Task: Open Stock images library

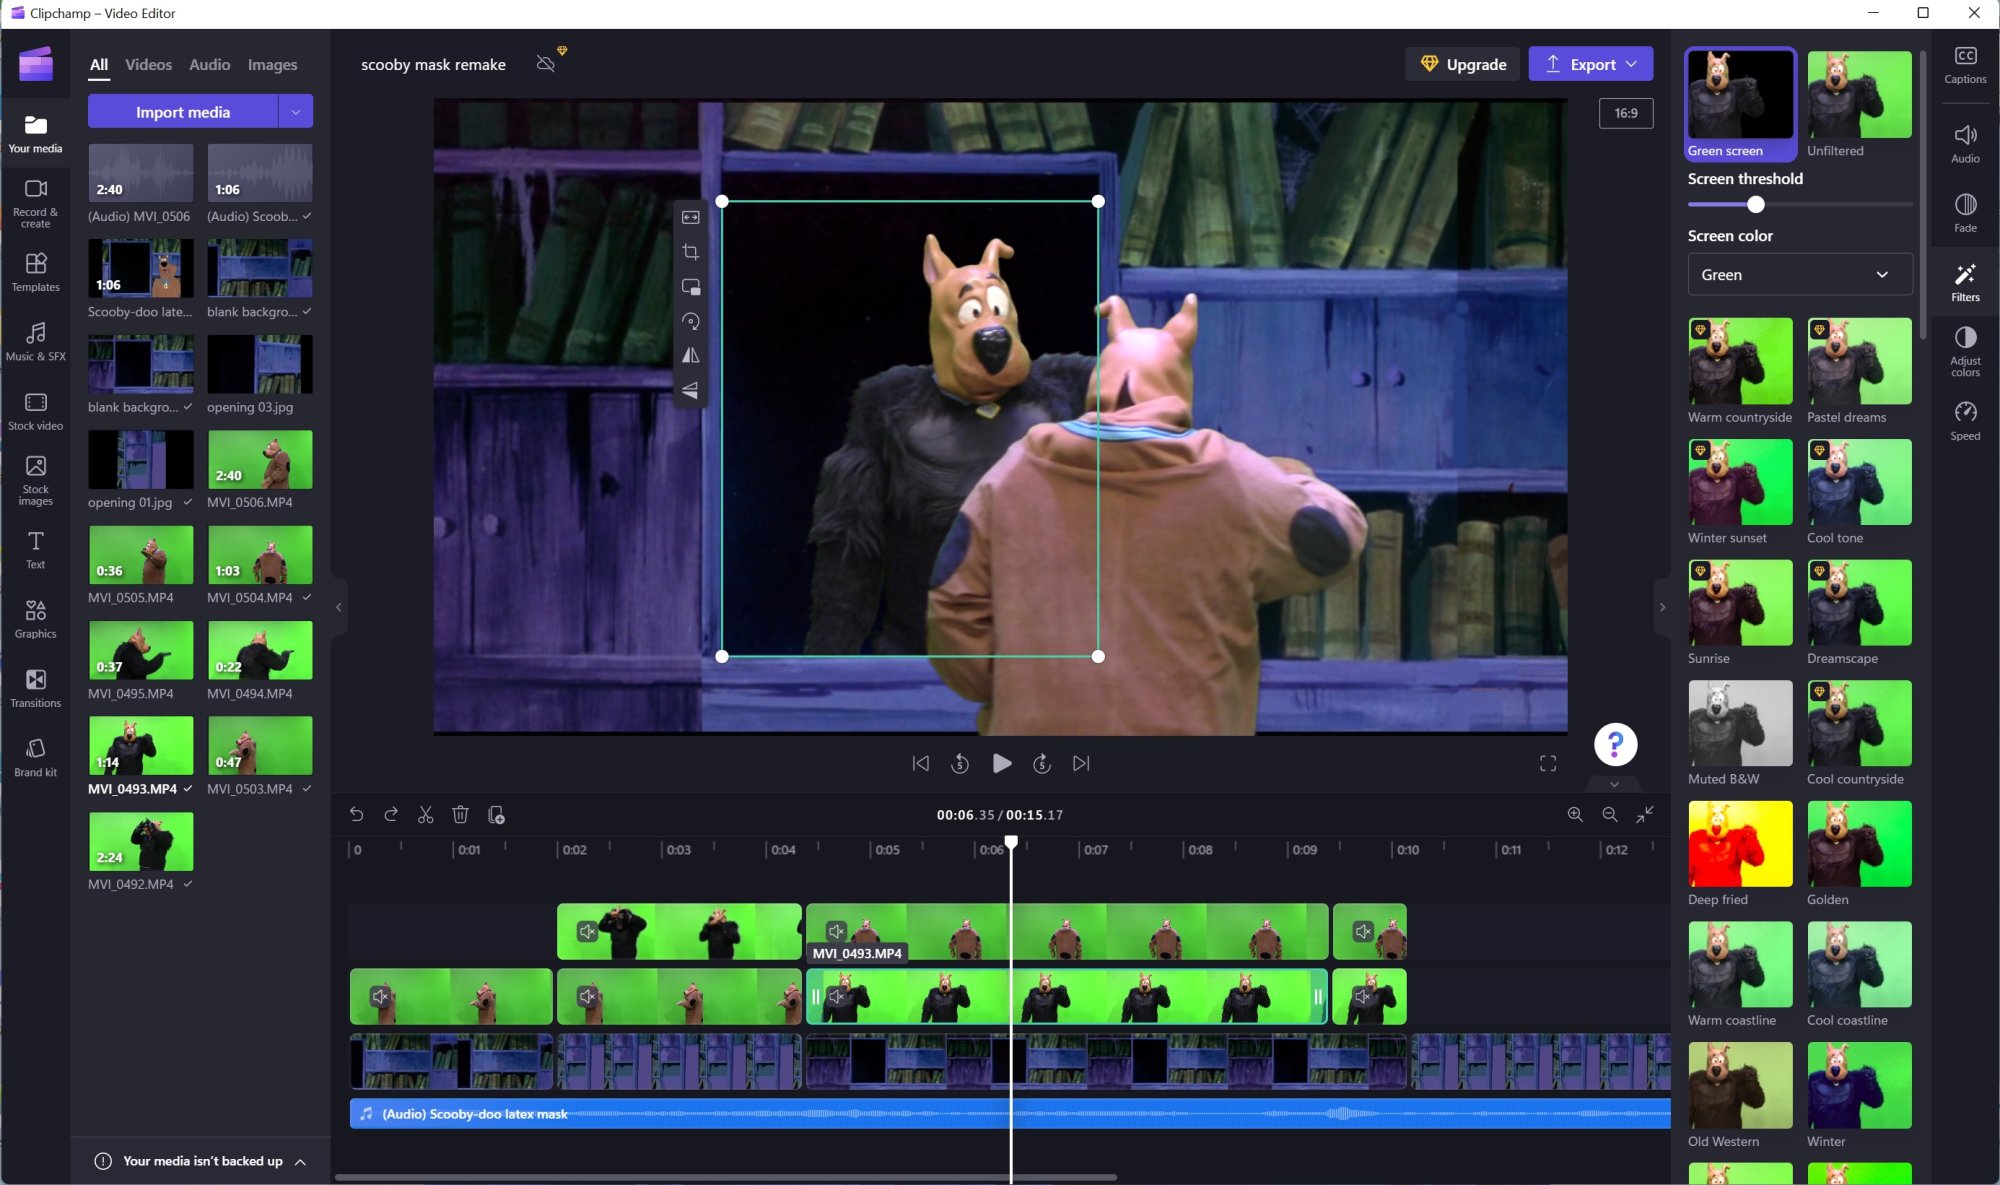Action: pyautogui.click(x=35, y=480)
